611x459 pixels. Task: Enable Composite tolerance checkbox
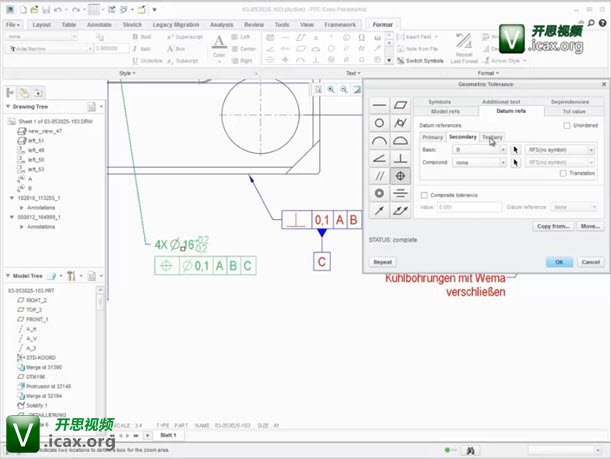click(x=424, y=195)
